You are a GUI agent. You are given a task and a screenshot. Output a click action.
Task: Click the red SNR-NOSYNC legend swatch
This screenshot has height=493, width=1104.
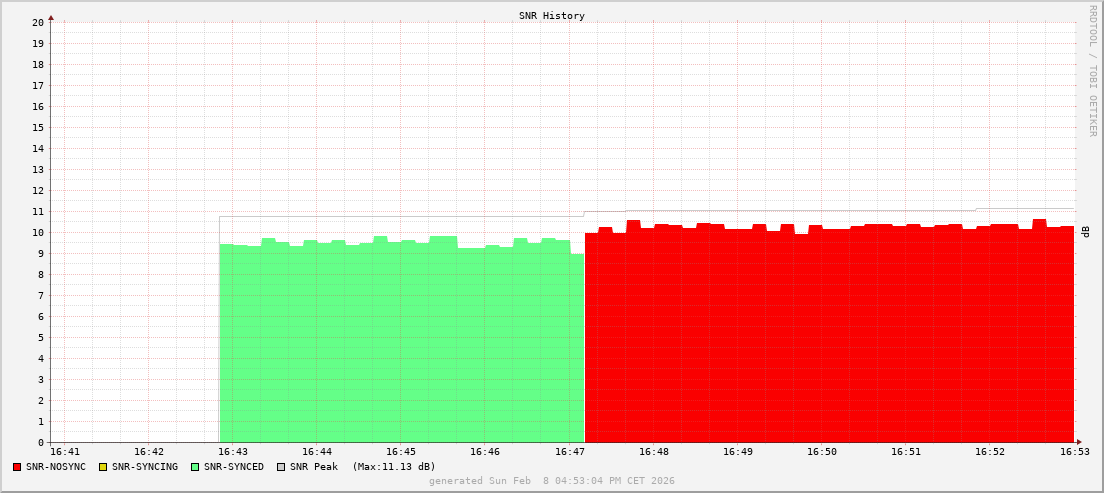click(x=17, y=467)
